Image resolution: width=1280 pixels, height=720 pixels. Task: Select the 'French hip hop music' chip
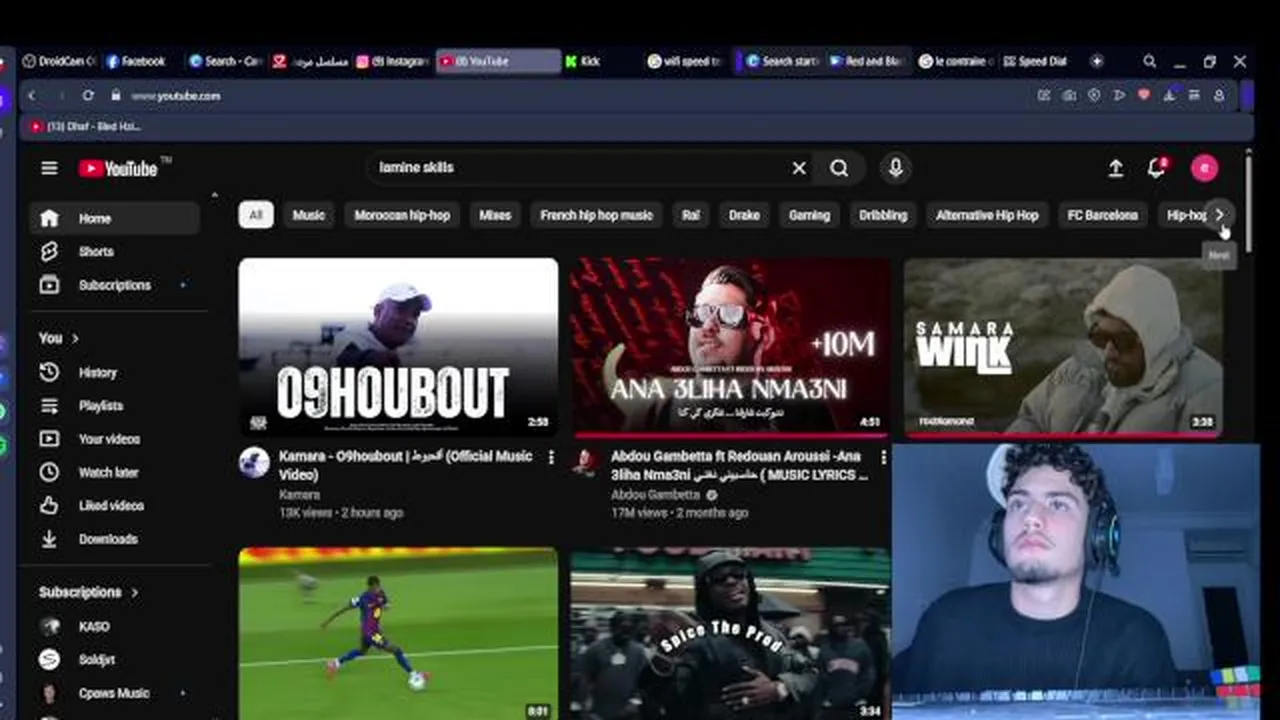point(596,215)
